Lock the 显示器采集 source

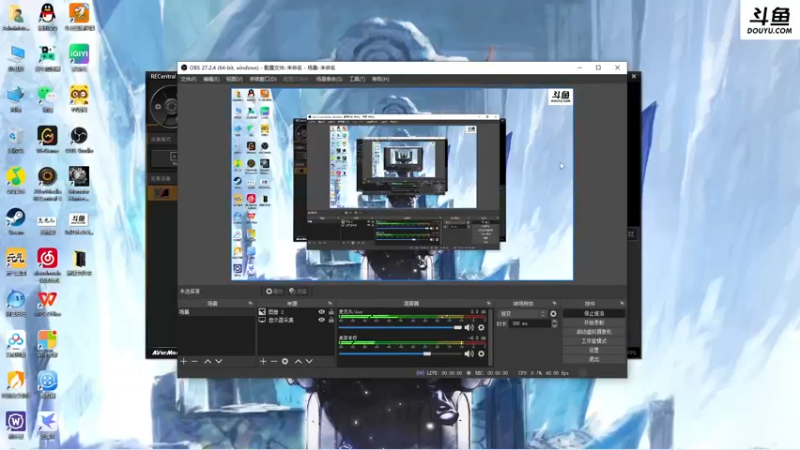click(x=331, y=320)
